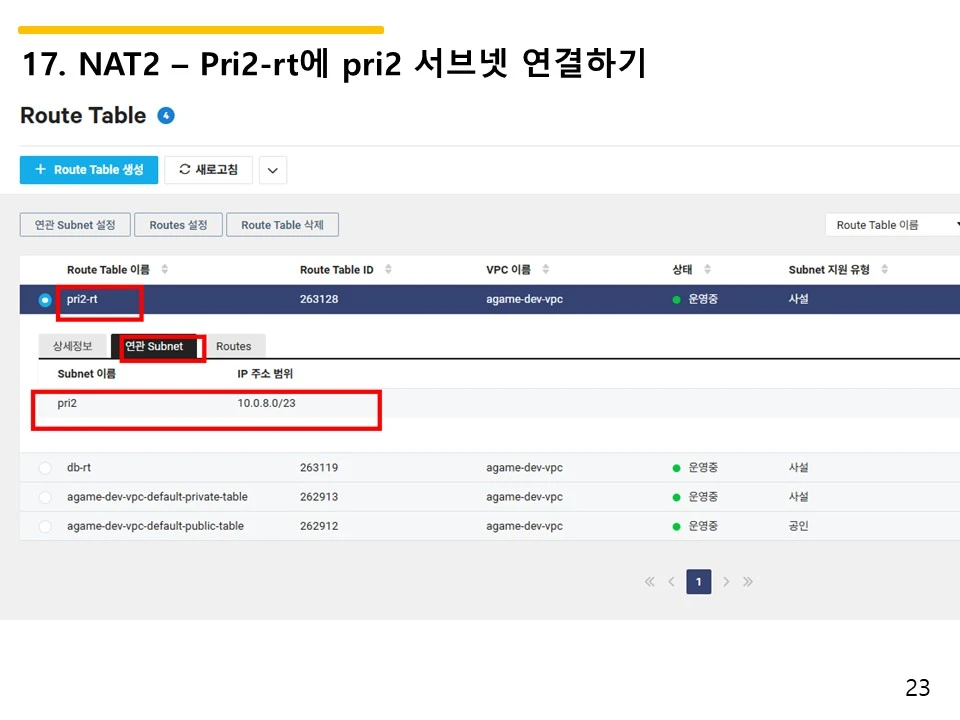Sort rows by 상태 column arrows

click(x=708, y=269)
